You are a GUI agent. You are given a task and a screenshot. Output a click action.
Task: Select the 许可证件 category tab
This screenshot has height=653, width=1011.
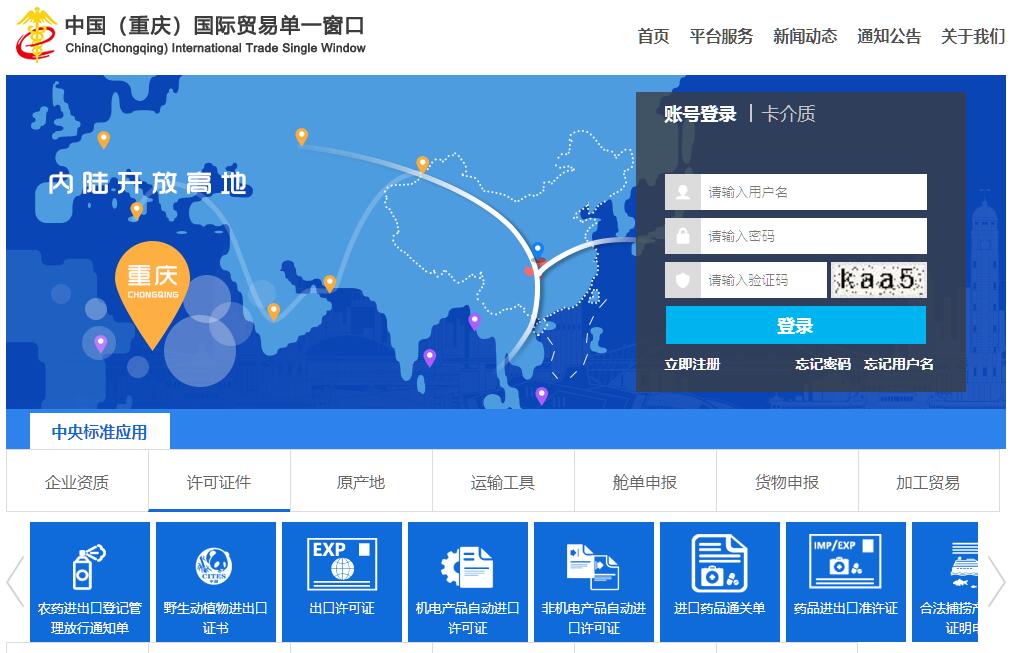(x=219, y=482)
